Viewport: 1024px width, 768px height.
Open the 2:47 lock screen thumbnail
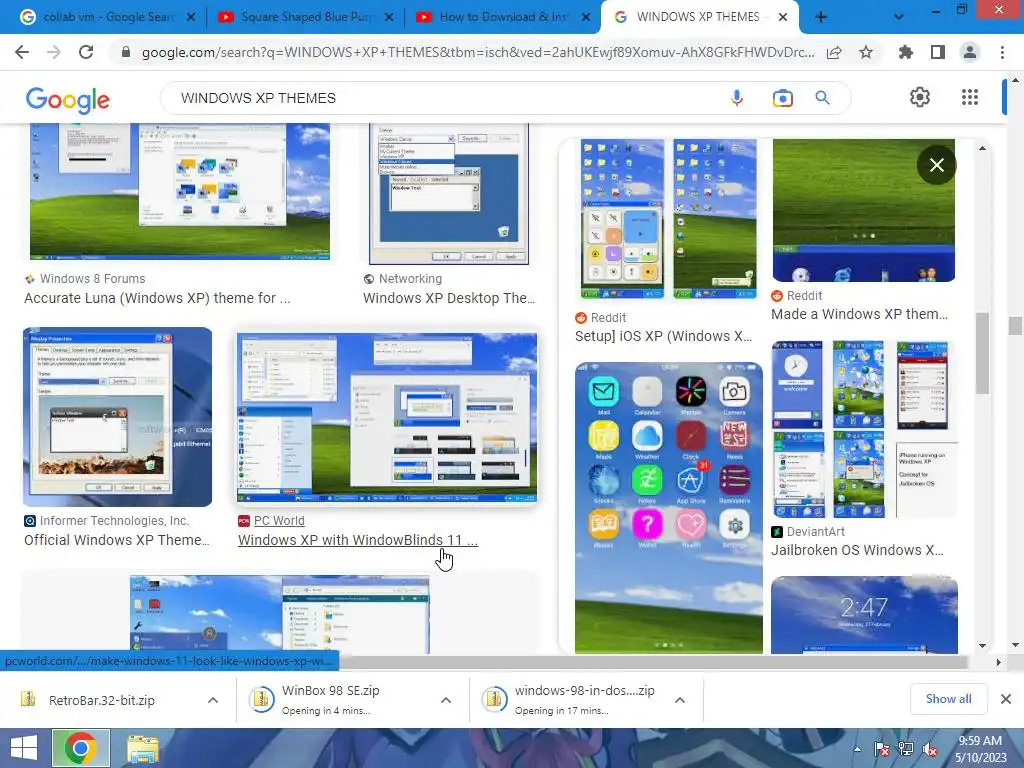864,615
